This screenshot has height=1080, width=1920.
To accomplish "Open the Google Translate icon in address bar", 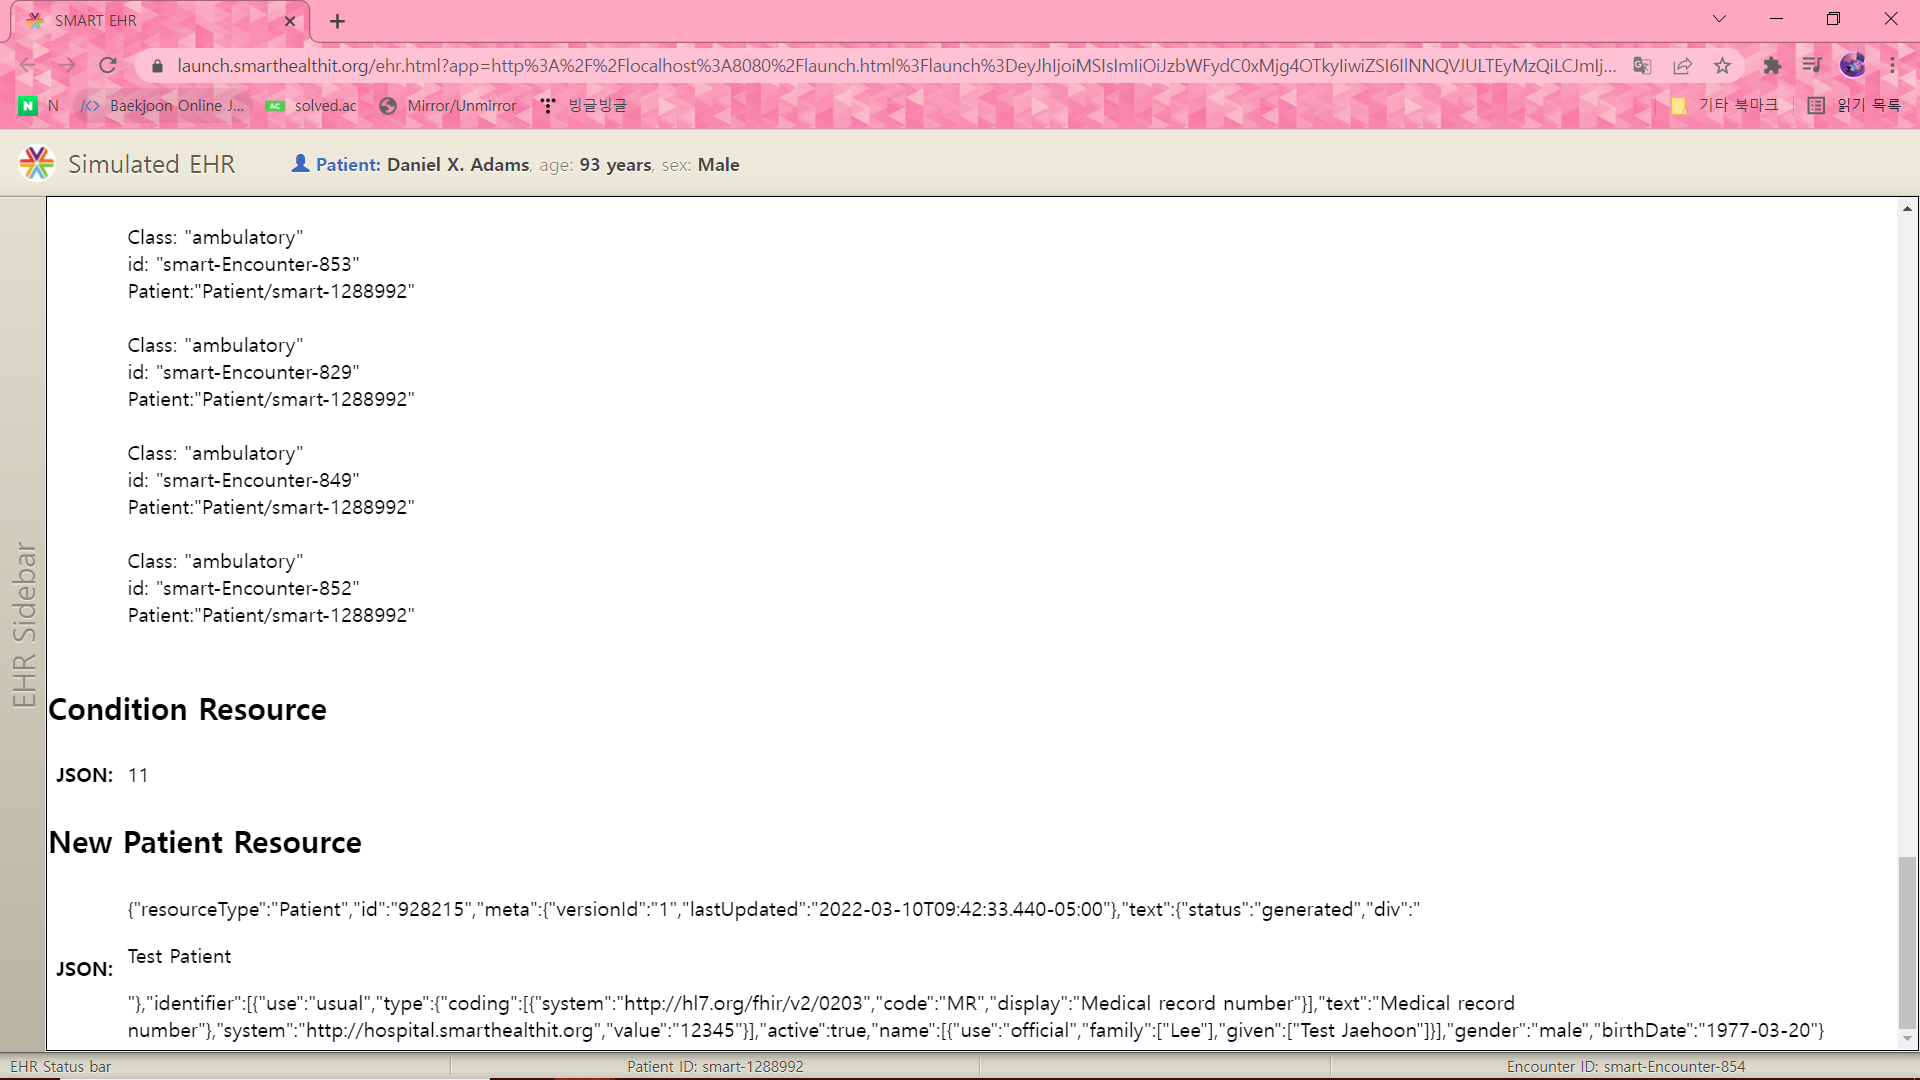I will pyautogui.click(x=1642, y=66).
